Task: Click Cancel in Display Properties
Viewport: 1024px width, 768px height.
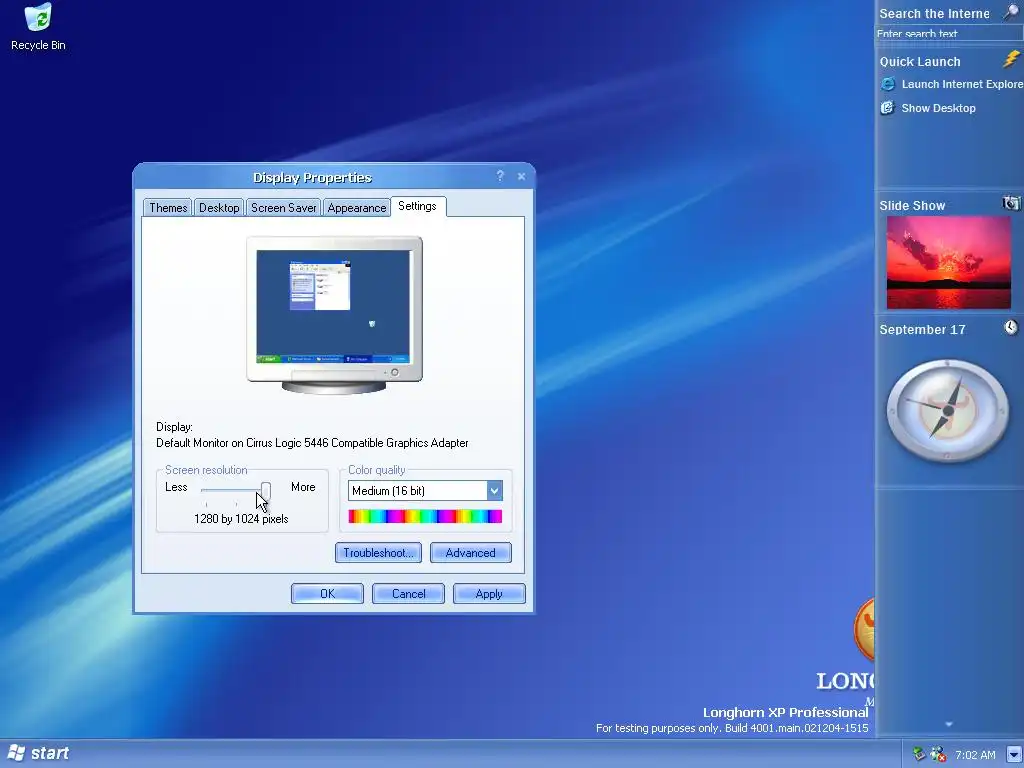Action: [408, 594]
